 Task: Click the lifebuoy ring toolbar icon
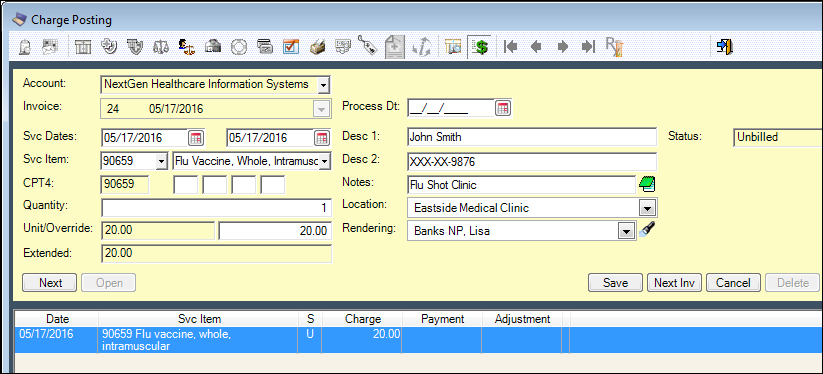[239, 47]
